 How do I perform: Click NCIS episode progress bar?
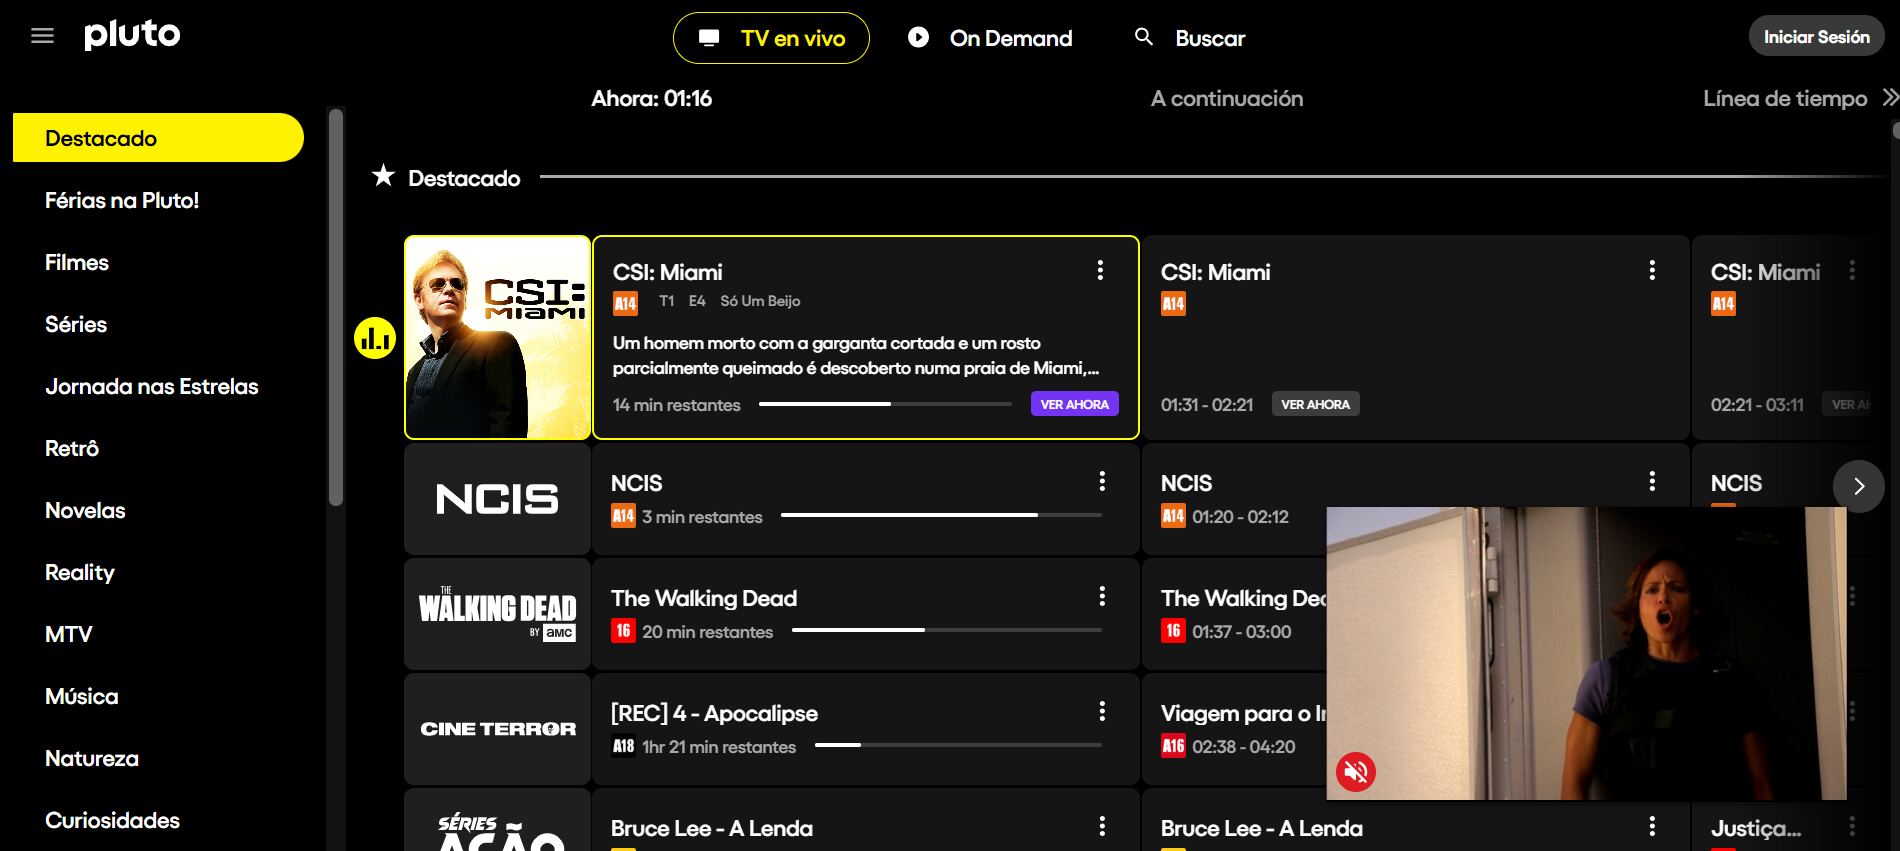[x=941, y=515]
